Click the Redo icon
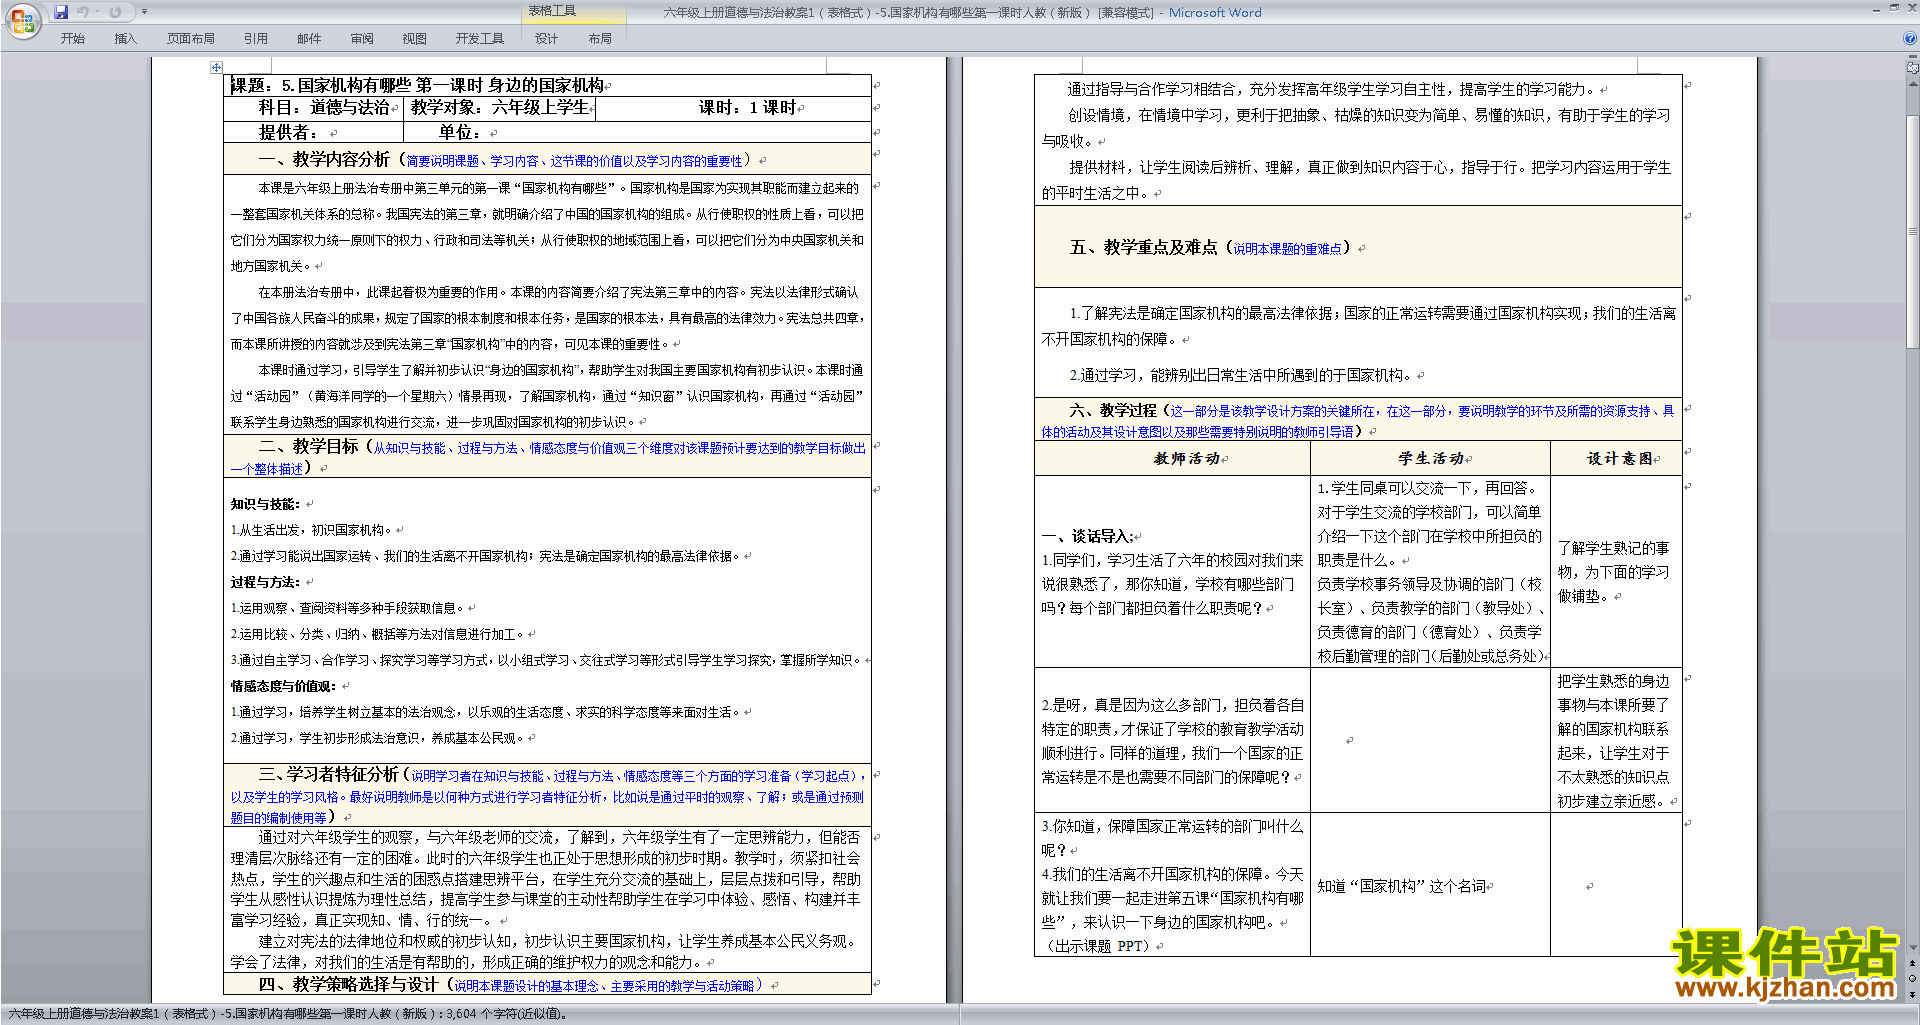1920x1025 pixels. pos(115,12)
